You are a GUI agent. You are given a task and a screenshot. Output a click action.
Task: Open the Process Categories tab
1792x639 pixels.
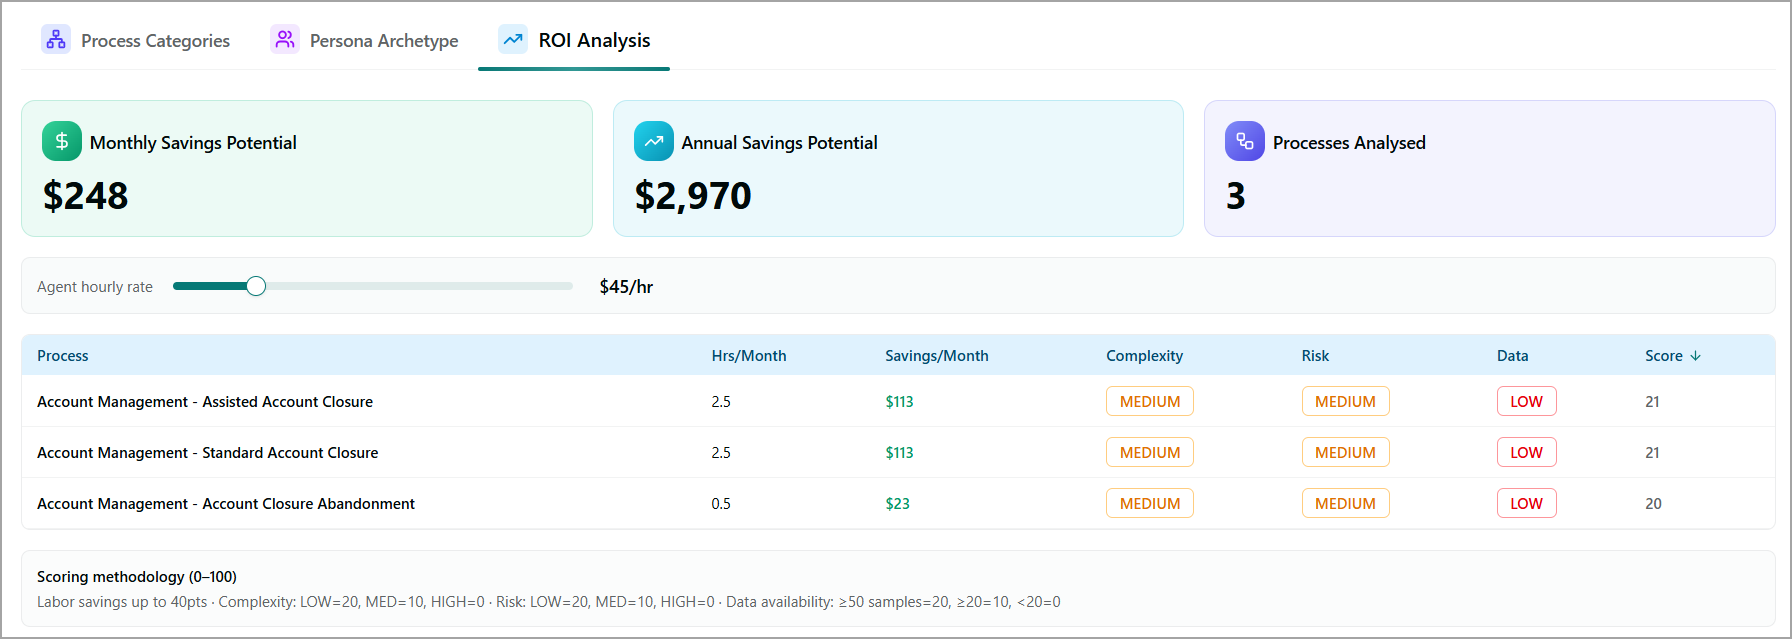(x=136, y=40)
